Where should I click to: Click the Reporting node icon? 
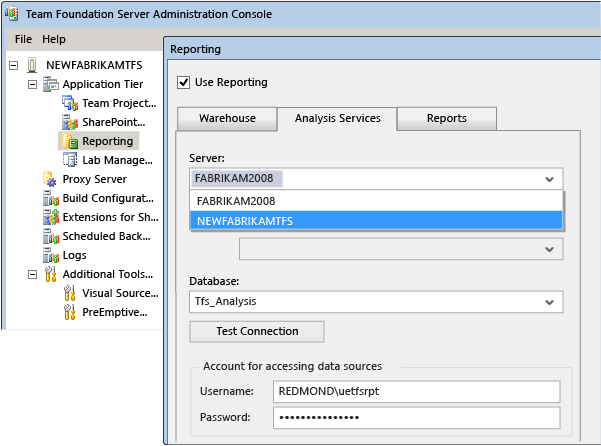pos(70,141)
